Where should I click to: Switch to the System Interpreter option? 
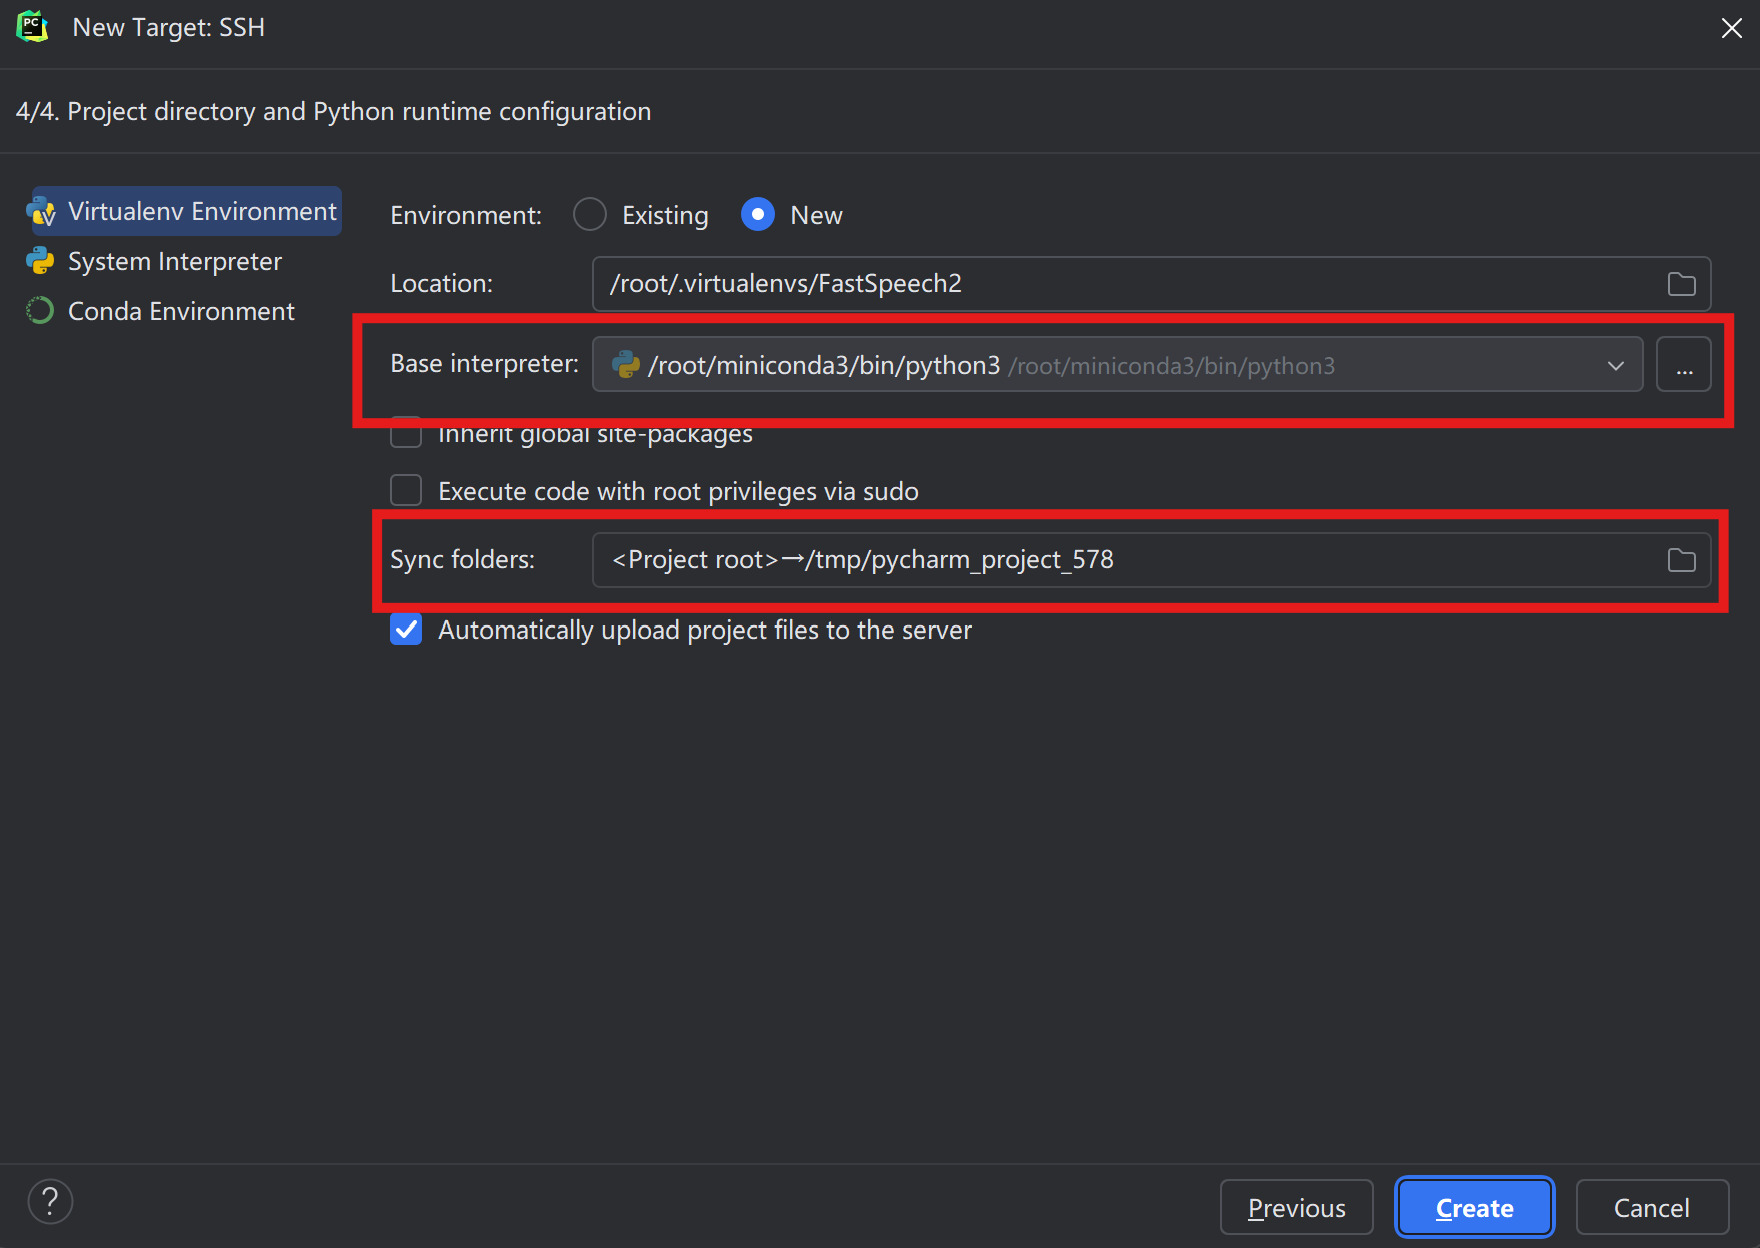click(174, 262)
